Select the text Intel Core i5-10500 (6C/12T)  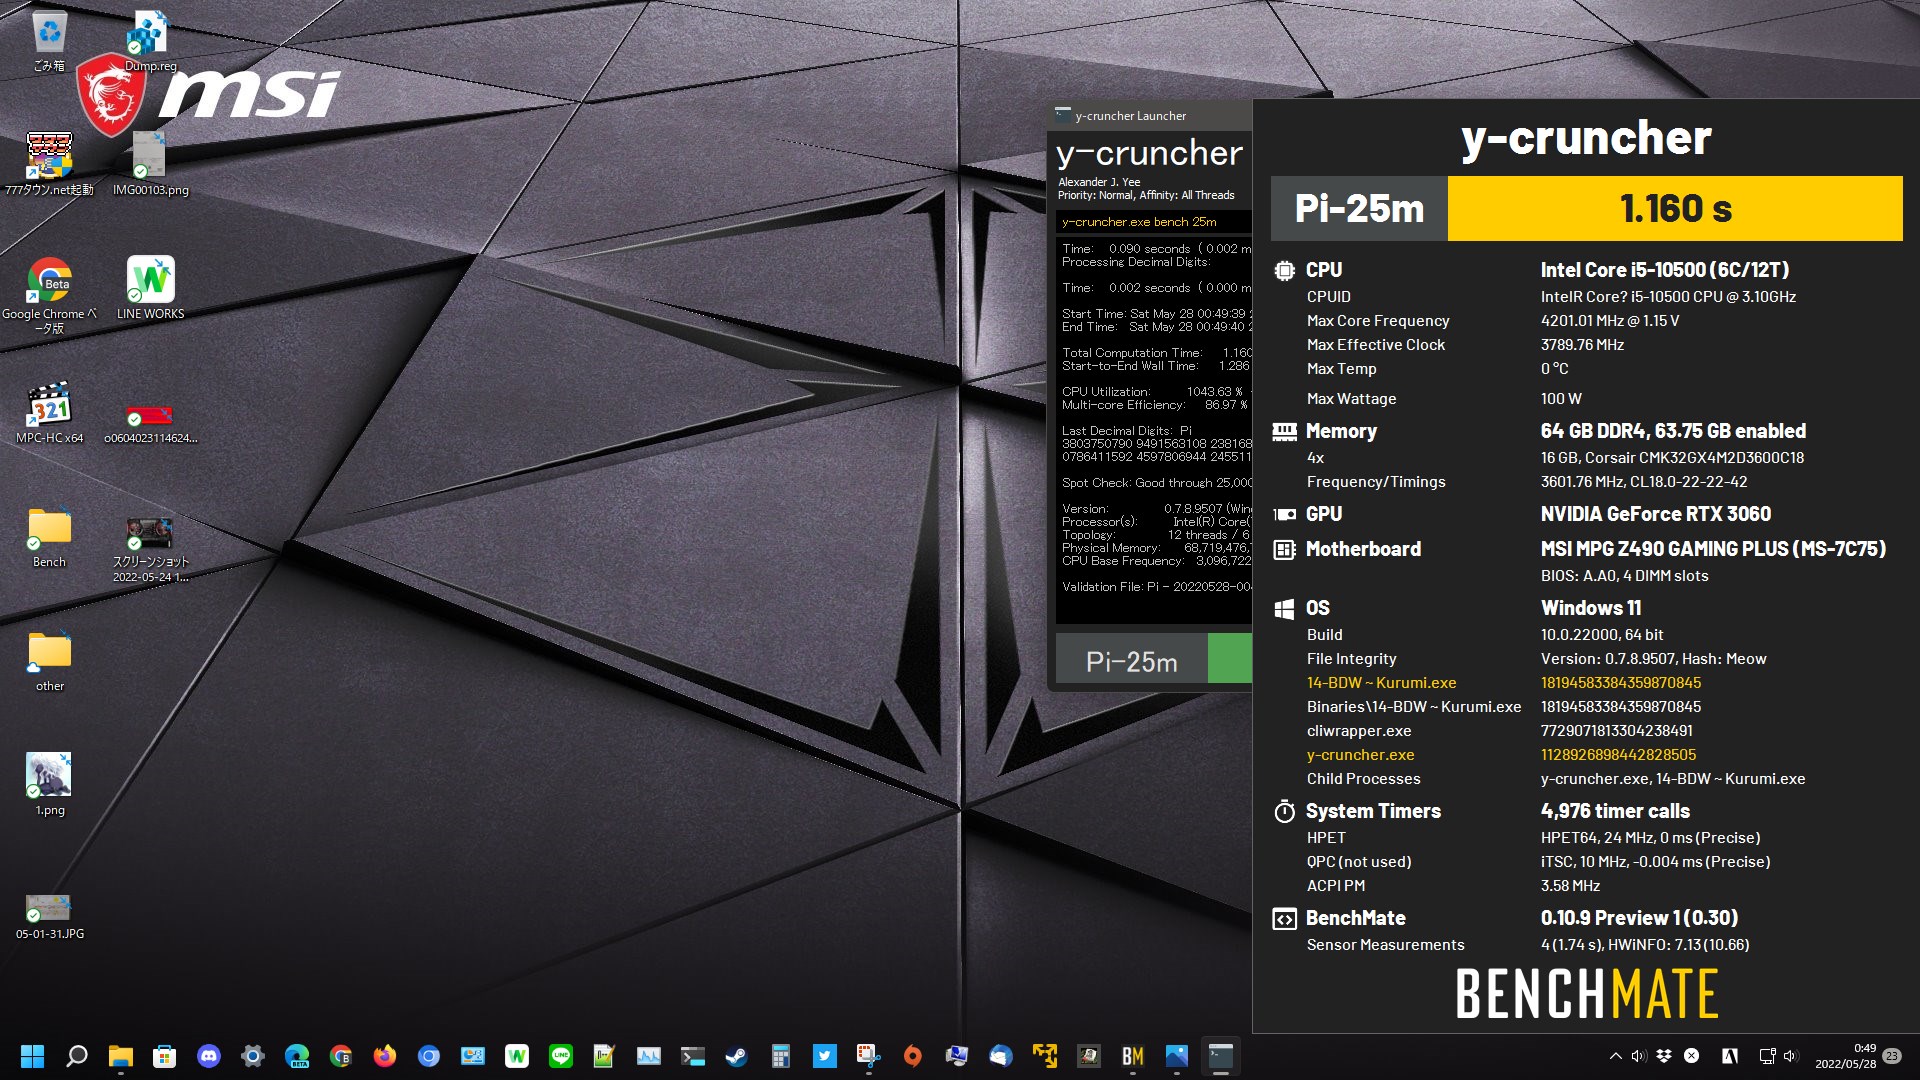click(1665, 270)
